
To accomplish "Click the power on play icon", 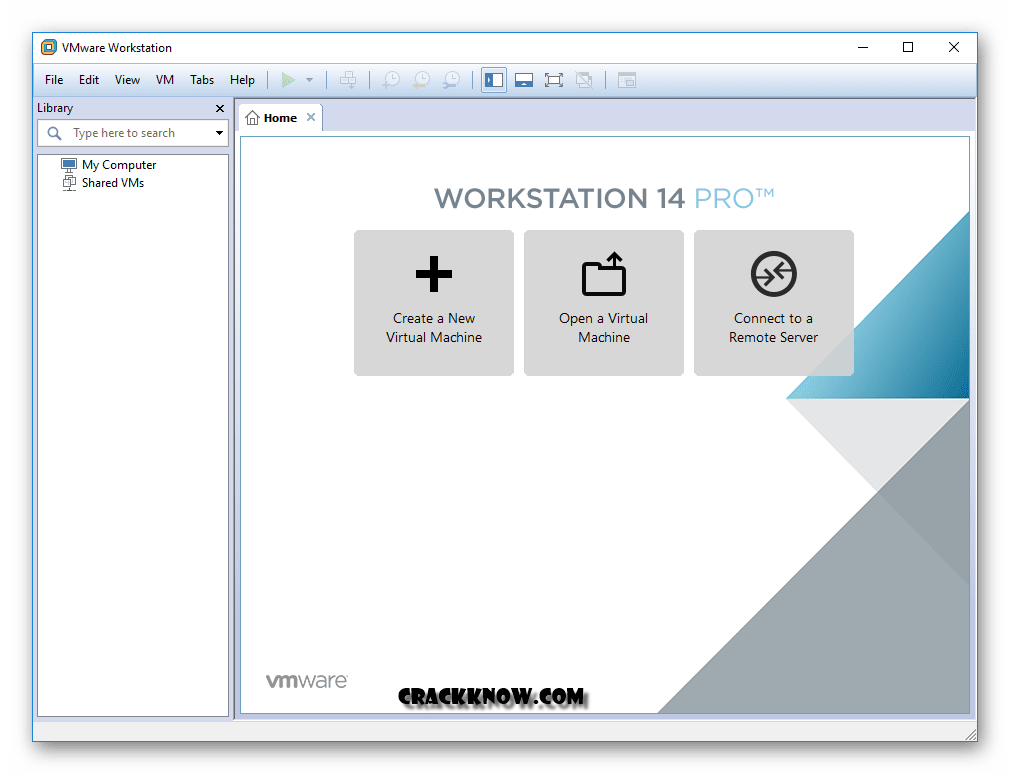I will coord(288,80).
